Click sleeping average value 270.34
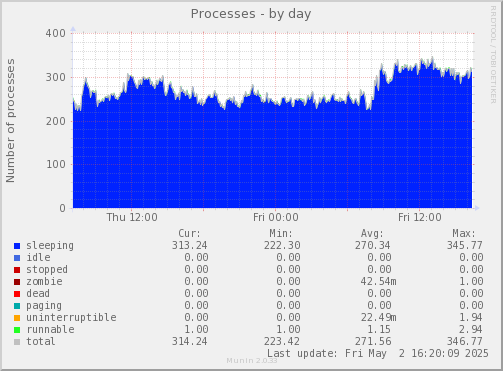 click(372, 245)
